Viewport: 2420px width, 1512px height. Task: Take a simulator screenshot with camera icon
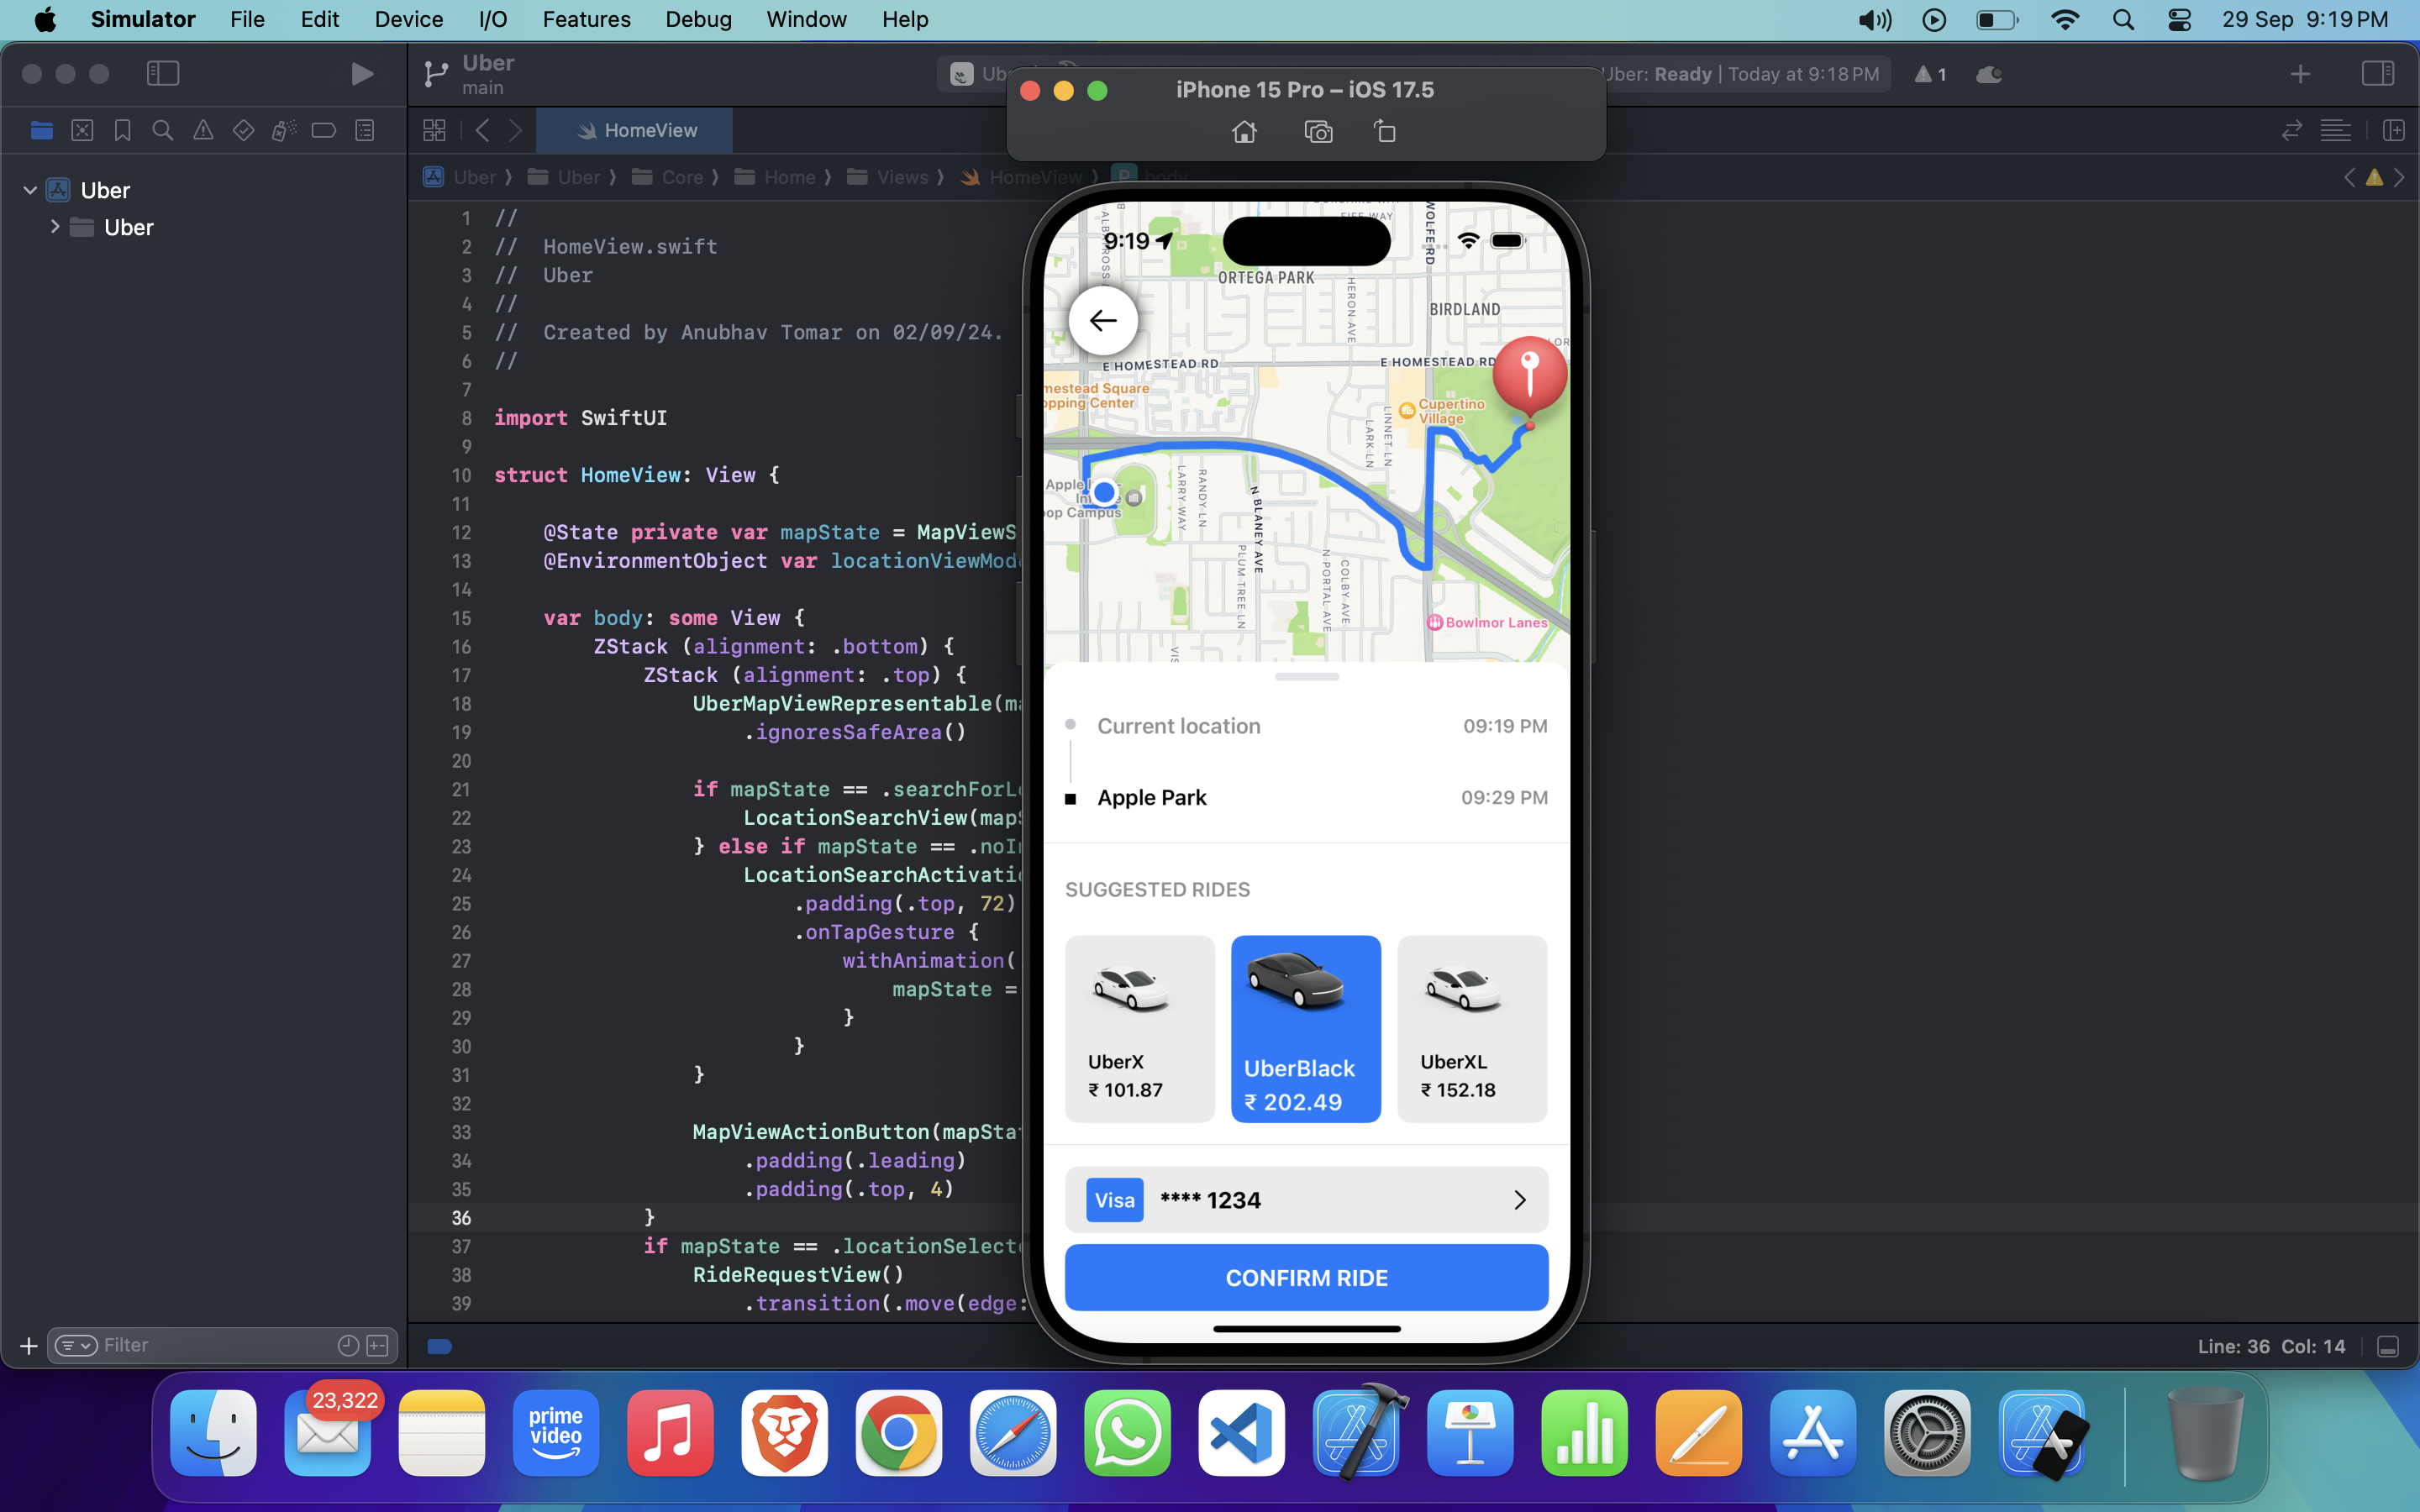point(1318,132)
